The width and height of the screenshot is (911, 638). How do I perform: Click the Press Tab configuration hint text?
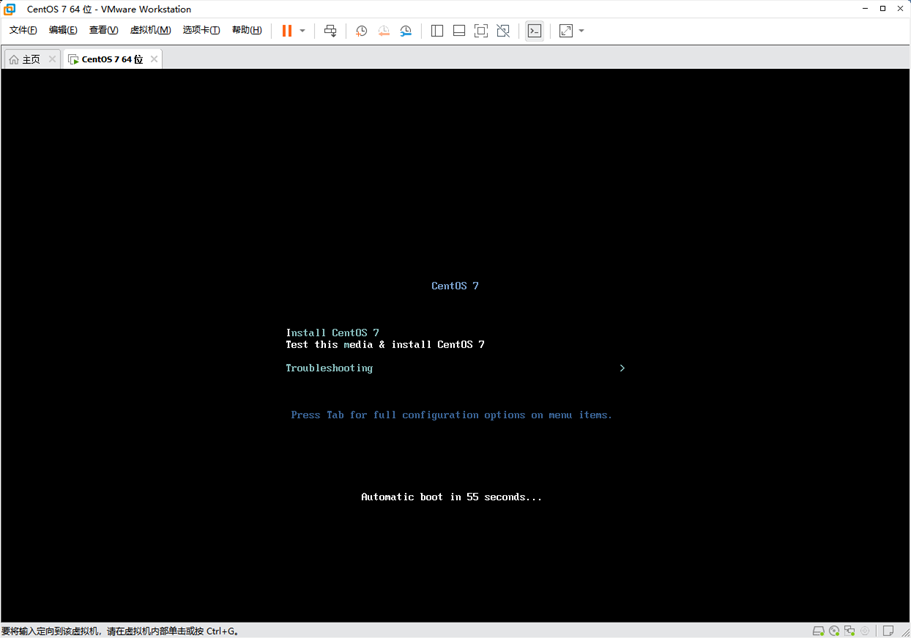pyautogui.click(x=451, y=415)
